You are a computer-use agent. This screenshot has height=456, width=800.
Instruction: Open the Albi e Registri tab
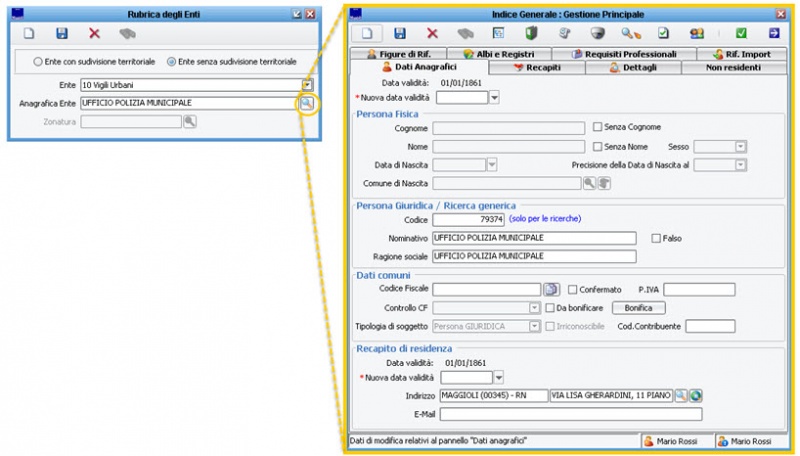[499, 54]
